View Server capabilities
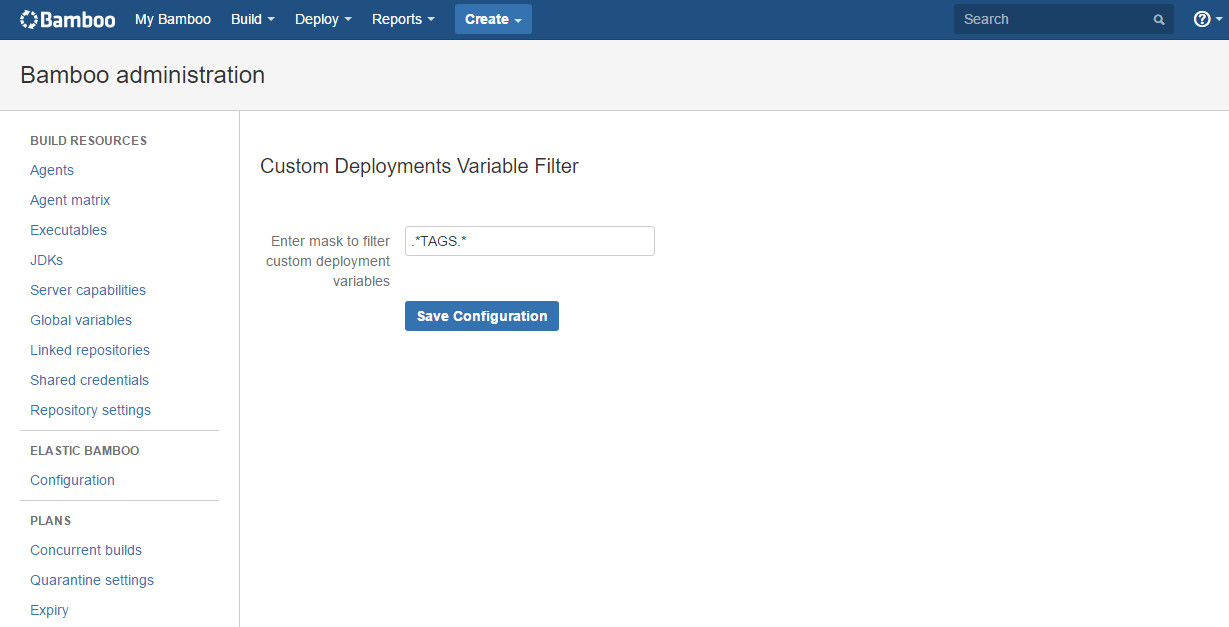The width and height of the screenshot is (1229, 627). [x=87, y=290]
